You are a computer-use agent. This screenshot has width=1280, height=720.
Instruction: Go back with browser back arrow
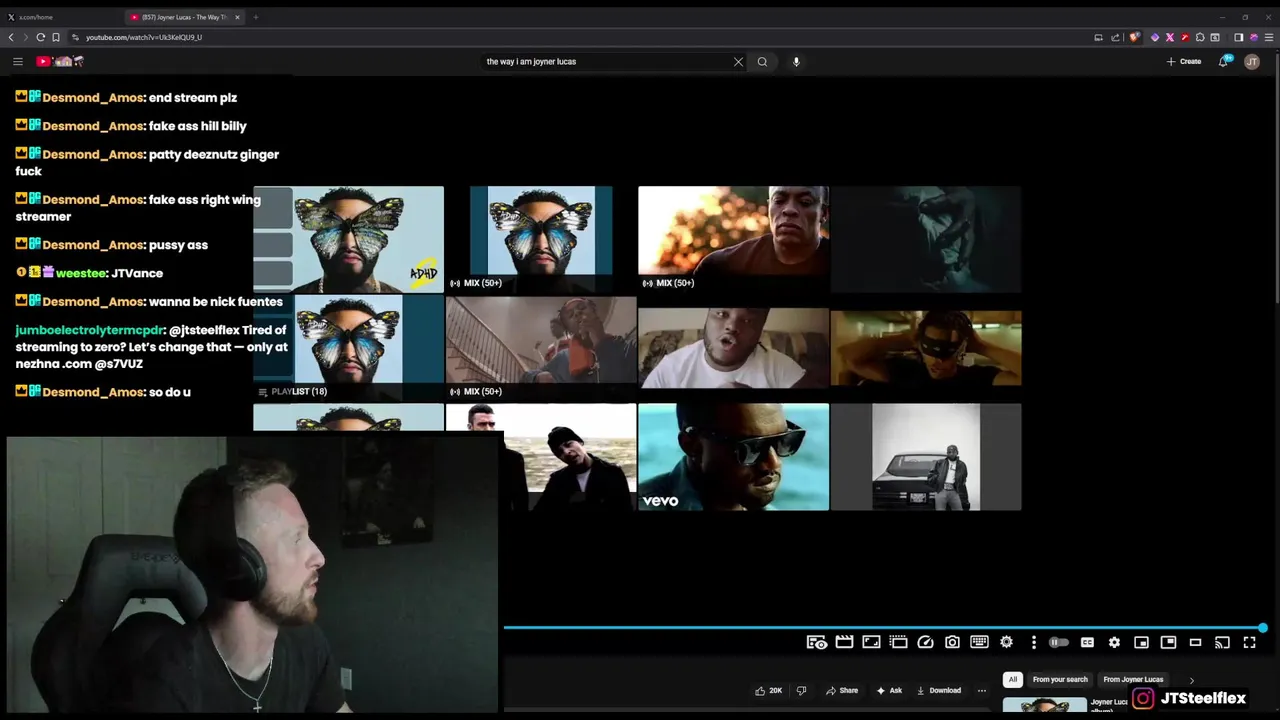tap(11, 37)
